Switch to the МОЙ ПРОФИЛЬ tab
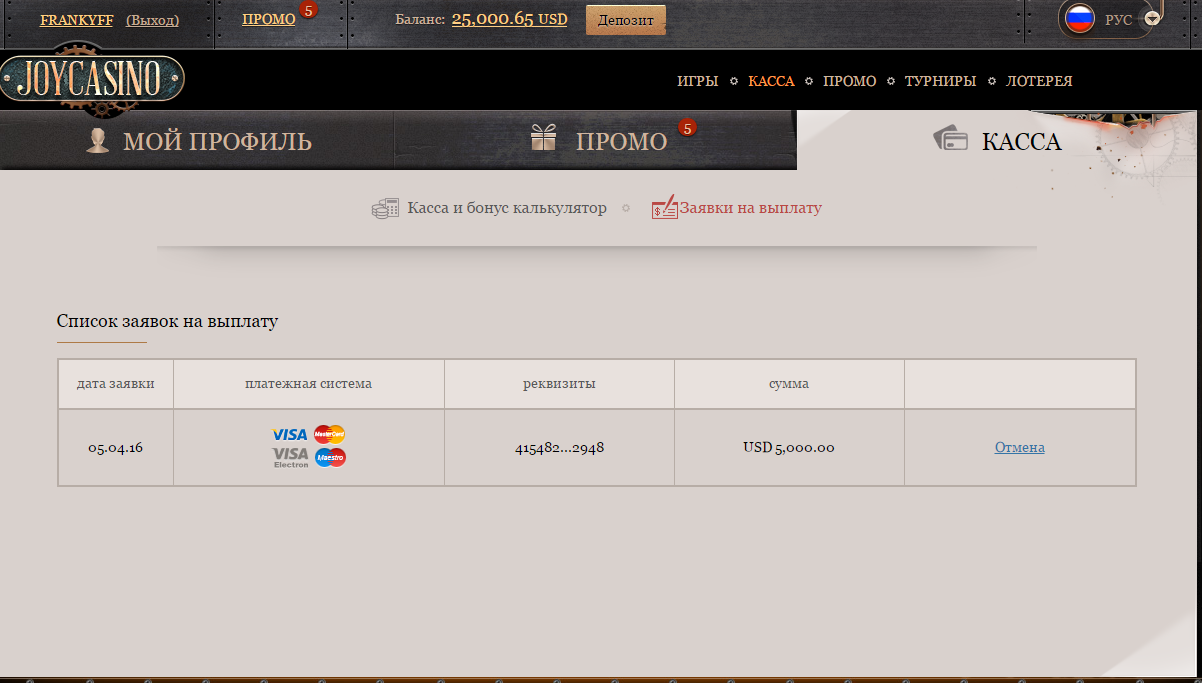 (x=220, y=141)
